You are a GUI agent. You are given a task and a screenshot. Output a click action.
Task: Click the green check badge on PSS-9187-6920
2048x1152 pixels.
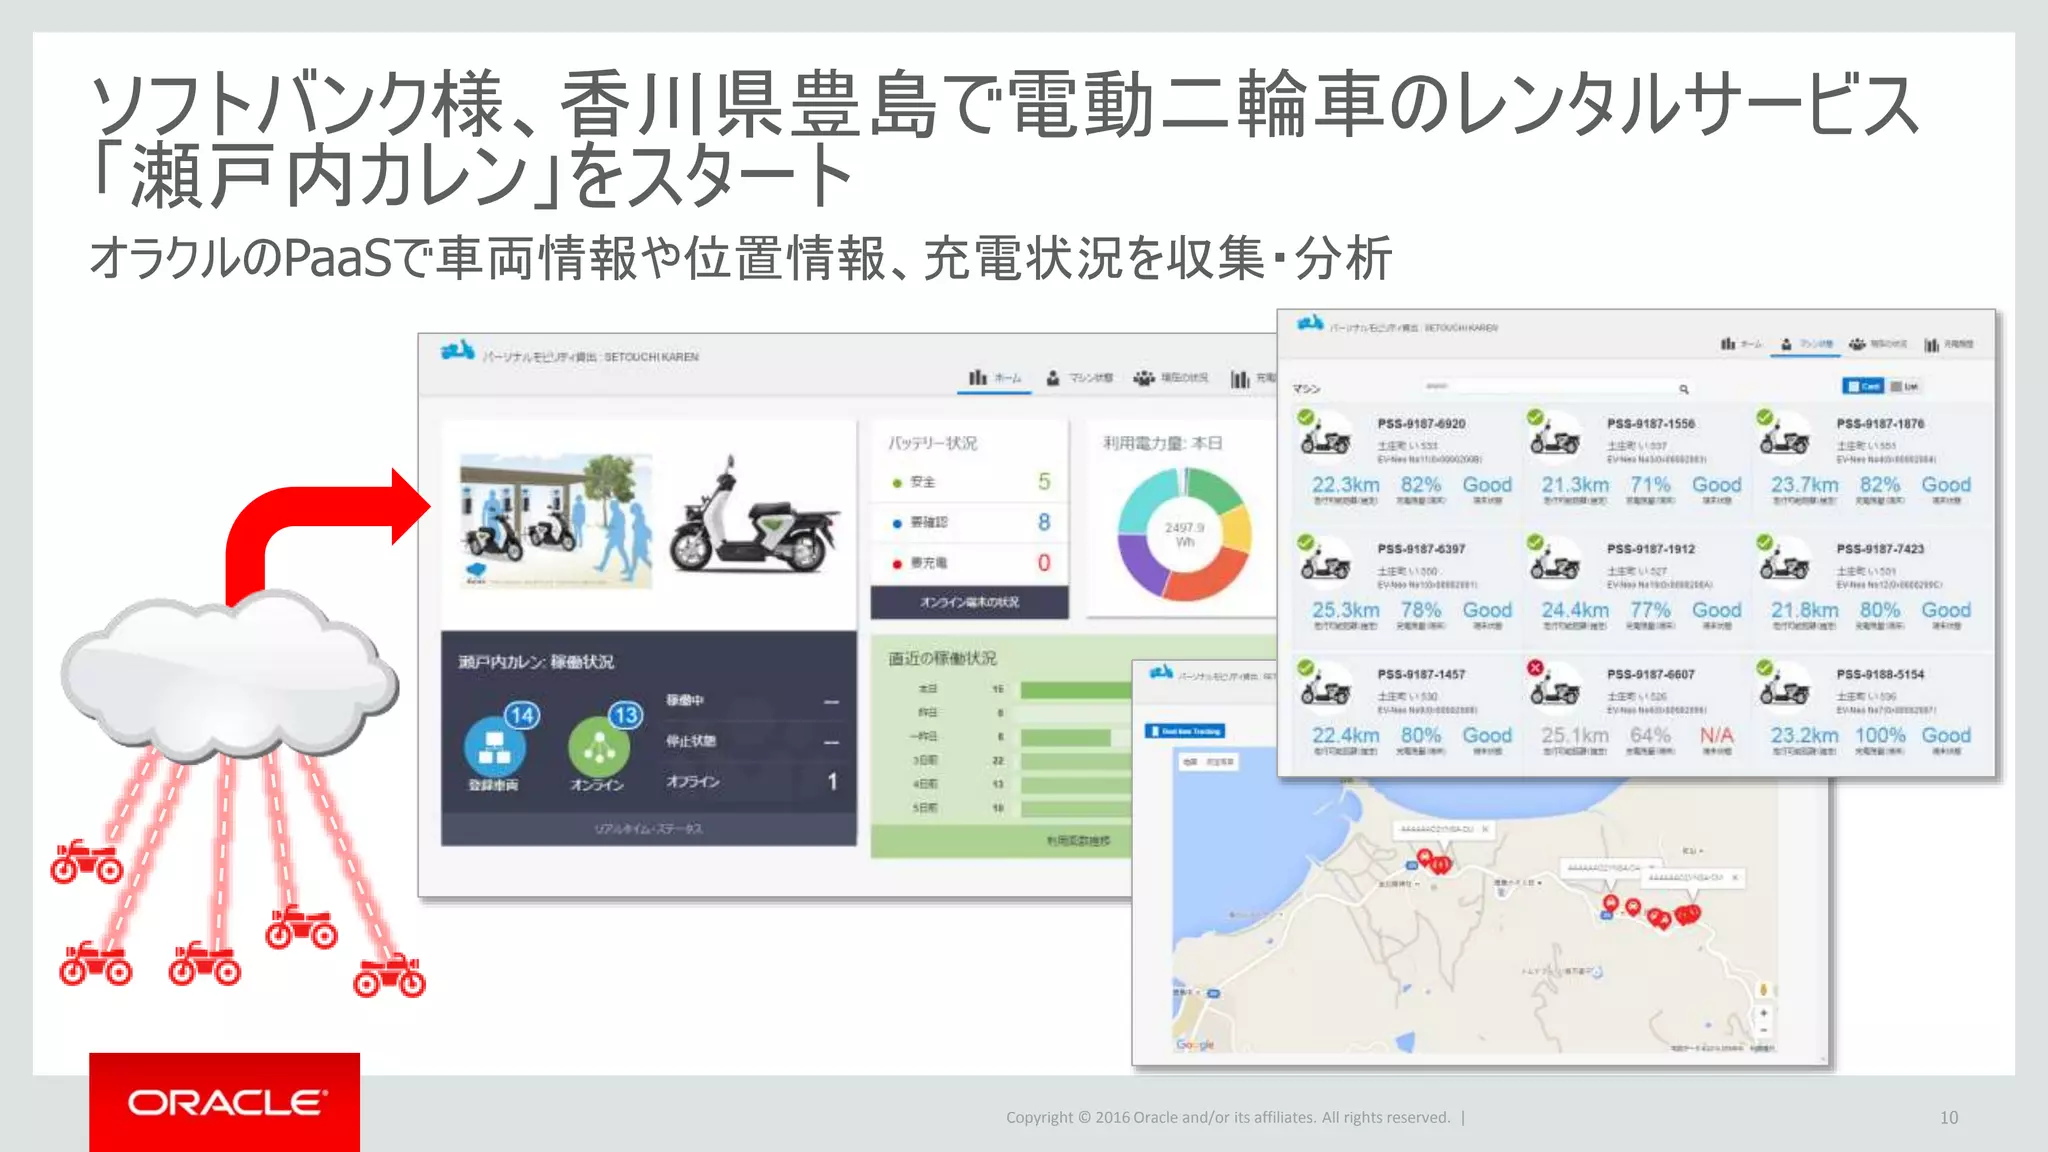pos(1305,417)
